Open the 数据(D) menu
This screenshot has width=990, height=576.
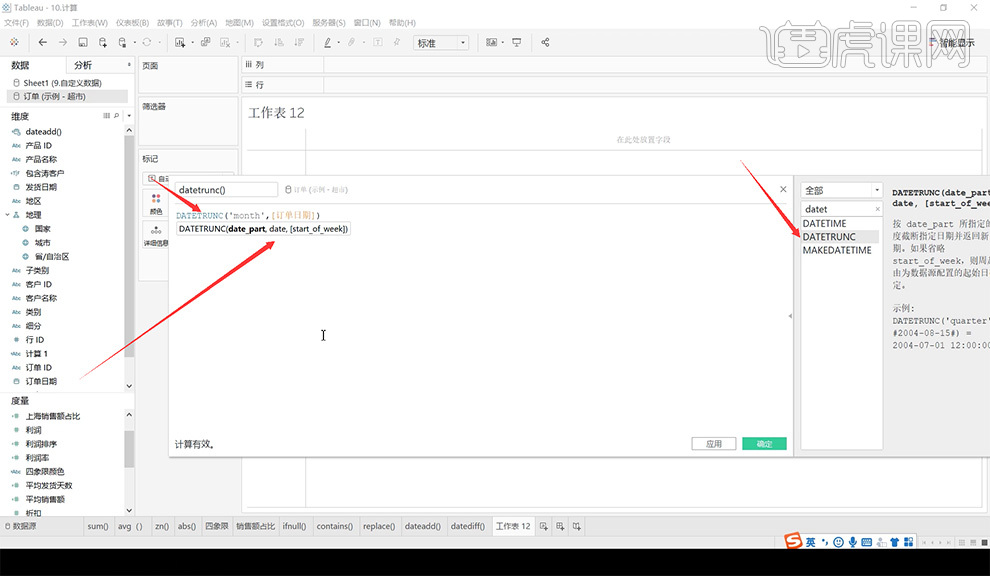[x=50, y=23]
